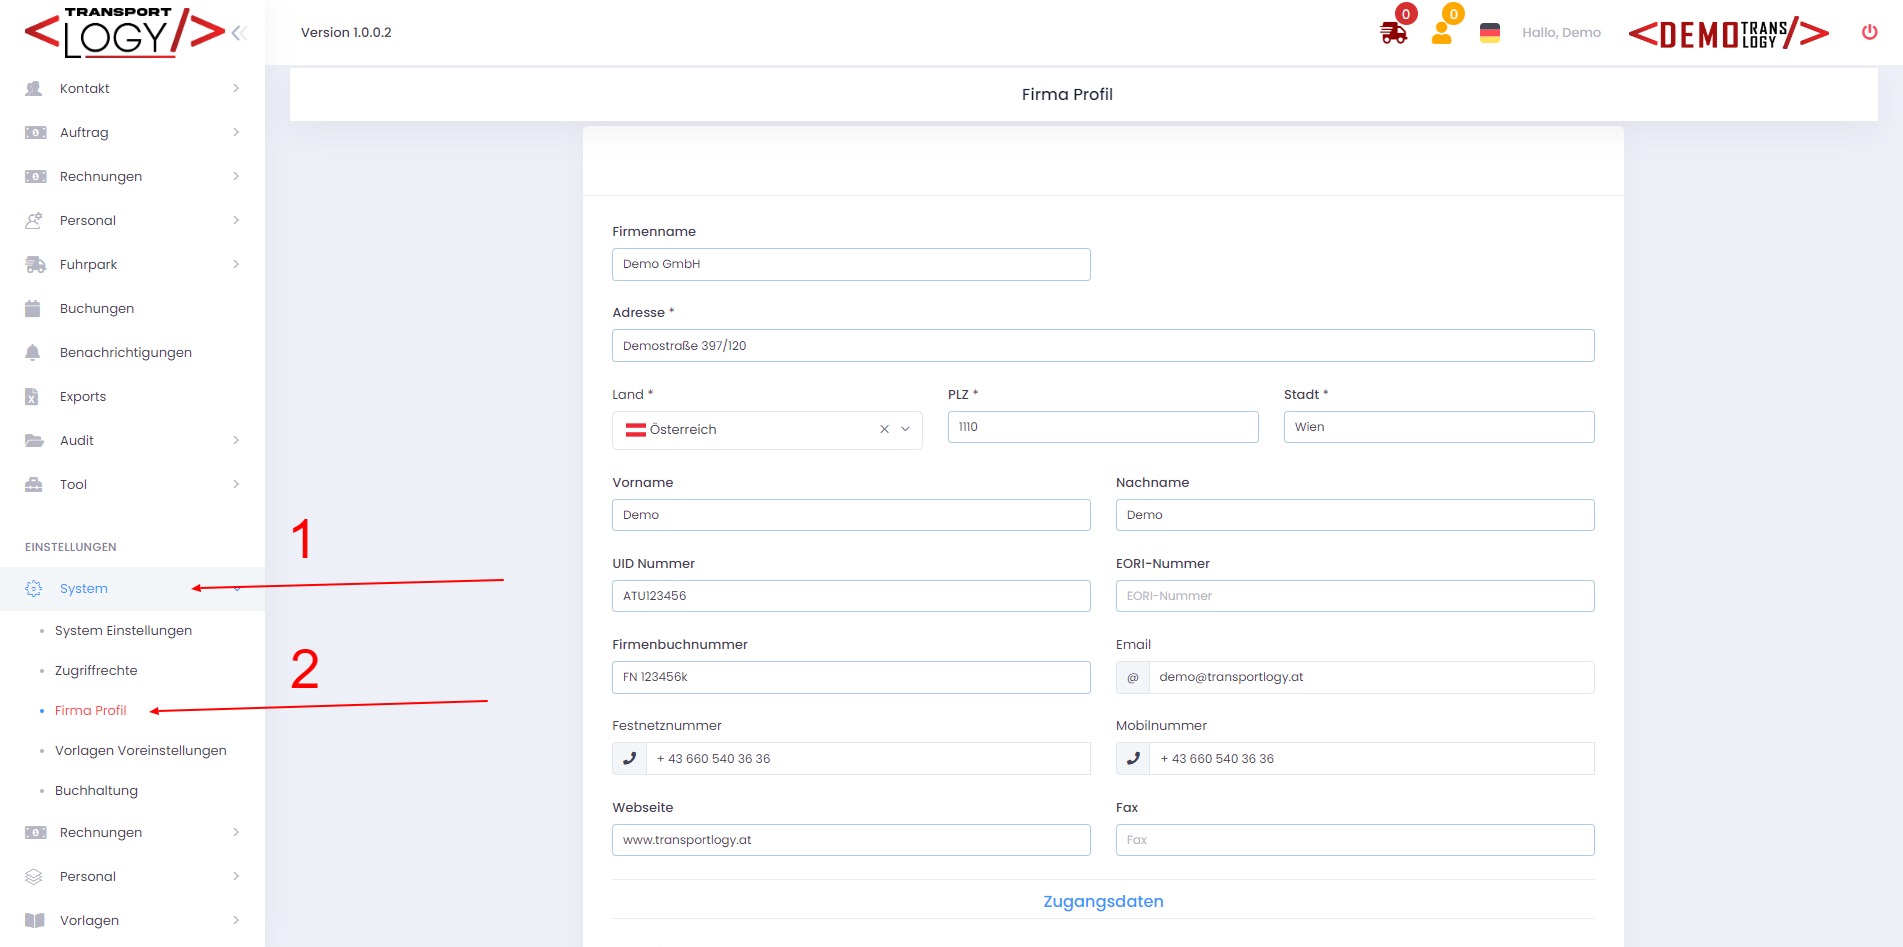Clear the Österreich country selection
Viewport: 1903px width, 947px height.
(x=884, y=430)
